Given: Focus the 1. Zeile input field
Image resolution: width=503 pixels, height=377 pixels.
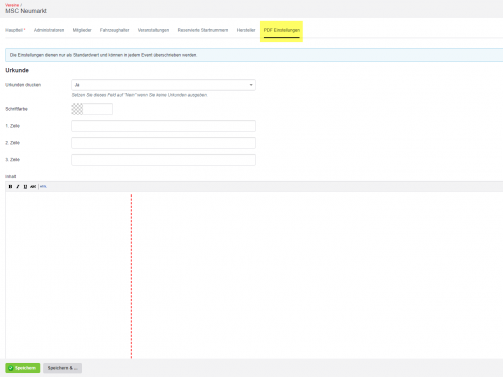Looking at the screenshot, I should [x=163, y=126].
